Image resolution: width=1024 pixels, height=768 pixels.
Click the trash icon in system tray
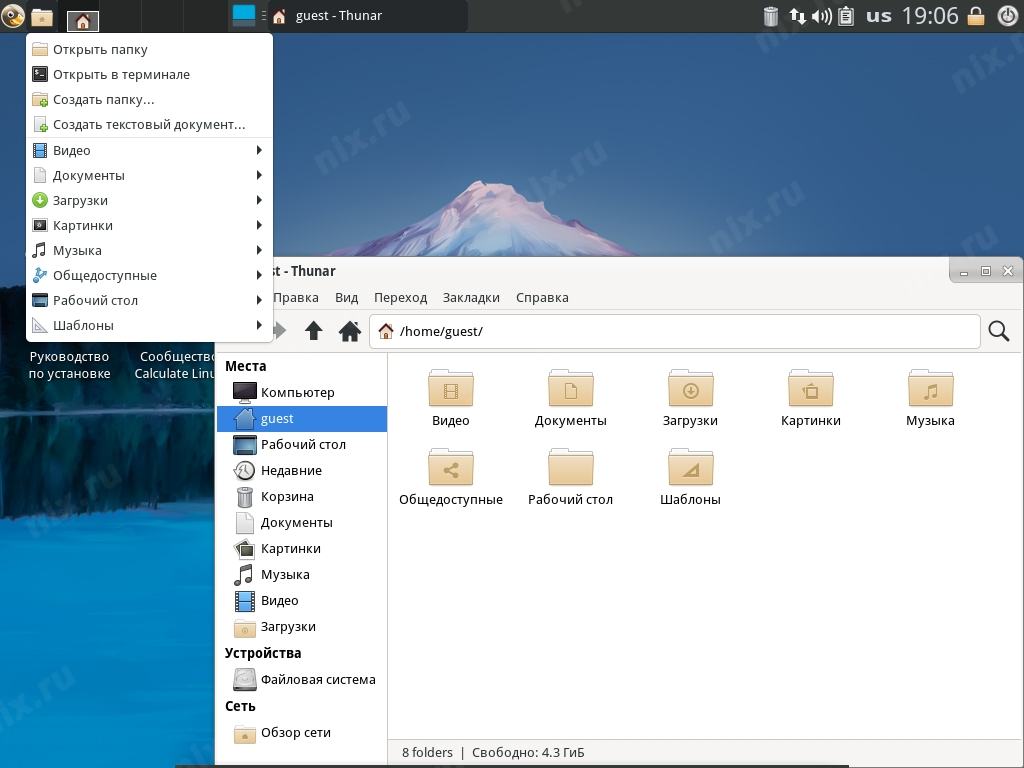(771, 16)
